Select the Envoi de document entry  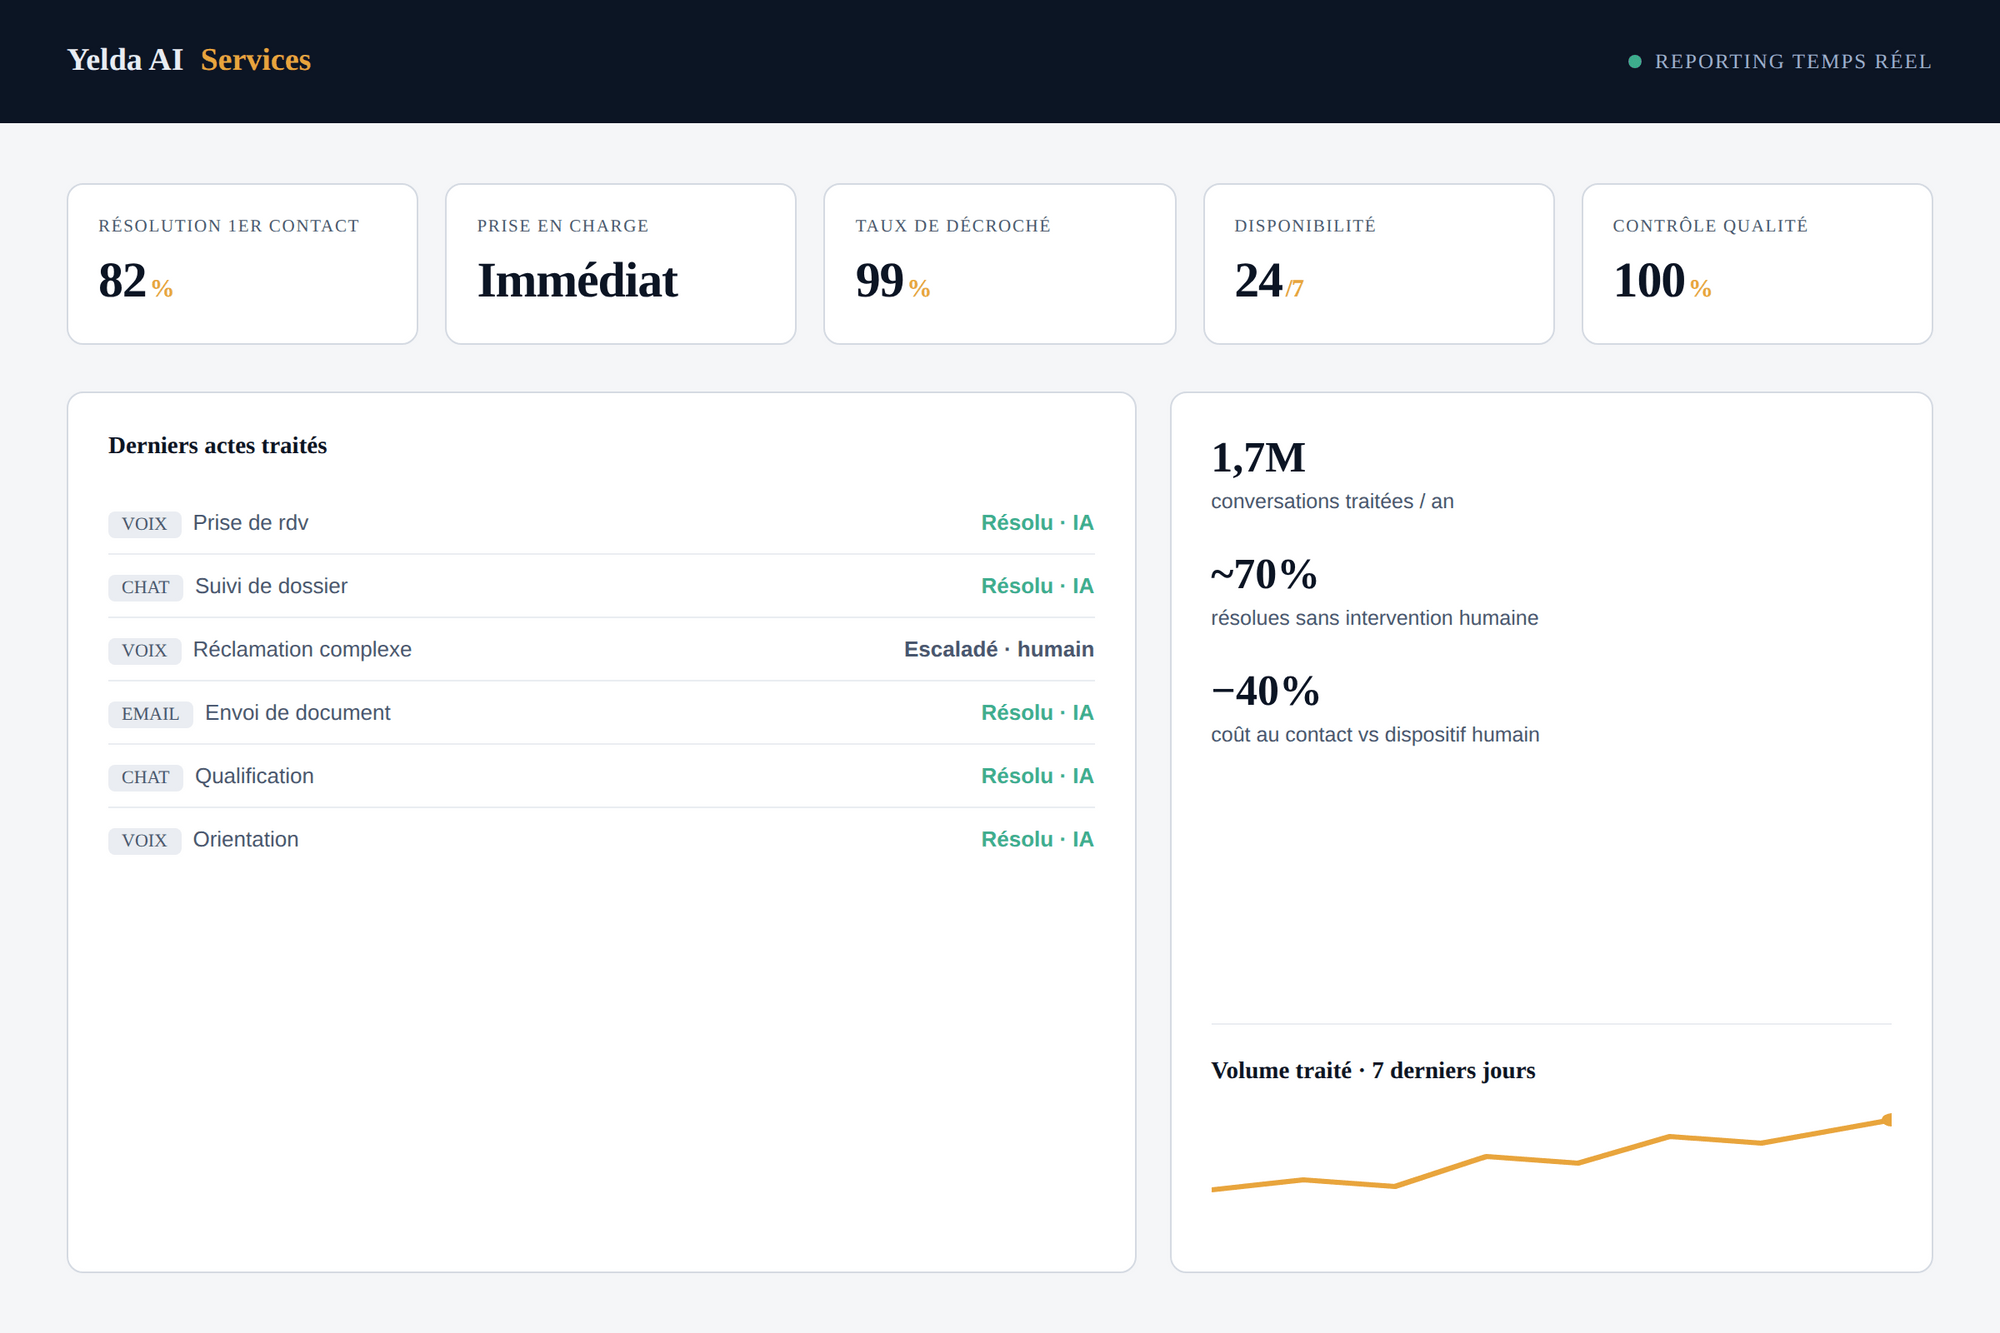297,713
